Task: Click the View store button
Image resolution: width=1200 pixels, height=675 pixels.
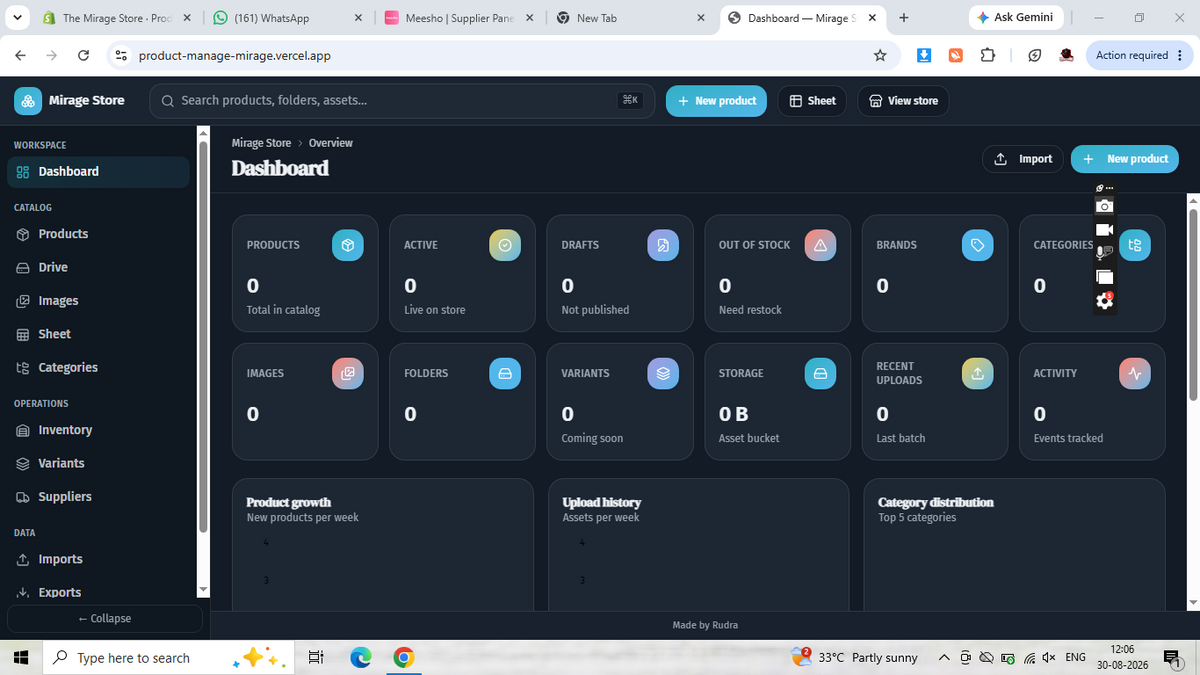Action: 902,101
